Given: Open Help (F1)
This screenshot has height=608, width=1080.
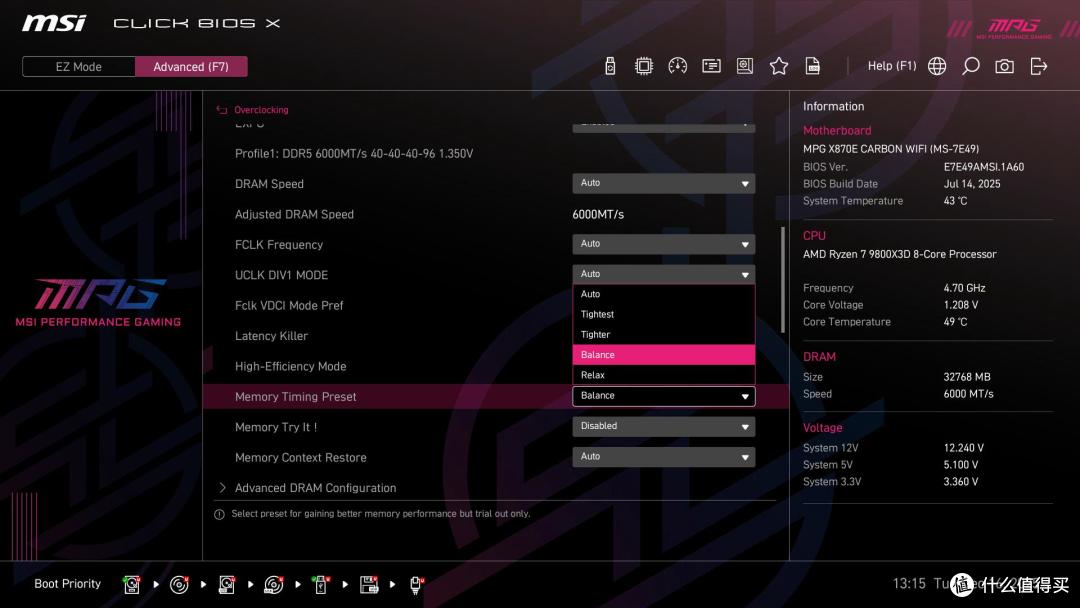Looking at the screenshot, I should click(x=892, y=66).
